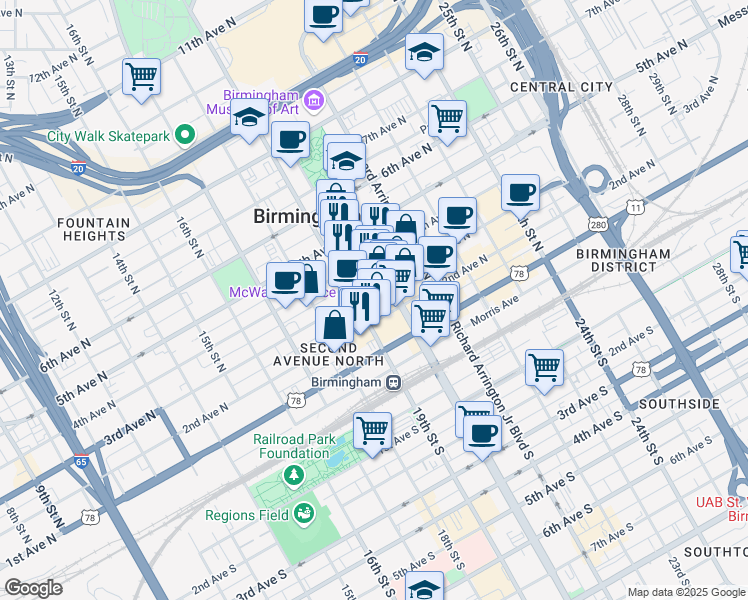Click the FOUNTAIN HEIGHTS neighborhood label
This screenshot has width=748, height=600.
coord(94,229)
